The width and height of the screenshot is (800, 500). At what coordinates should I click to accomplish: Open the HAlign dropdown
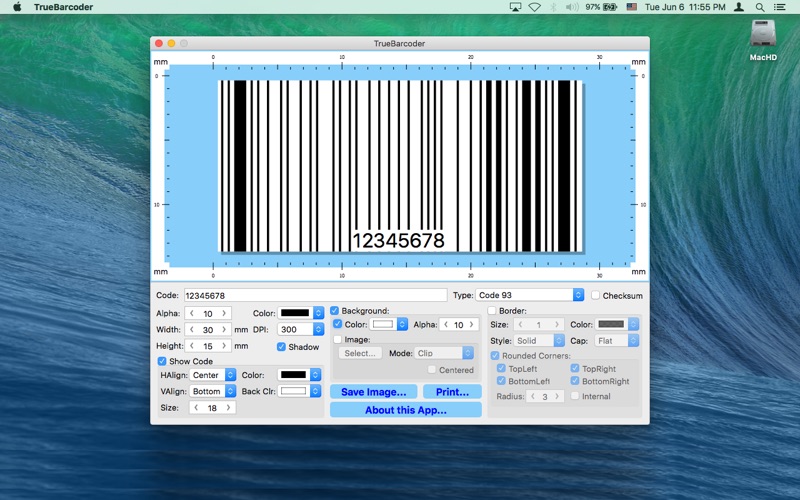click(x=212, y=375)
